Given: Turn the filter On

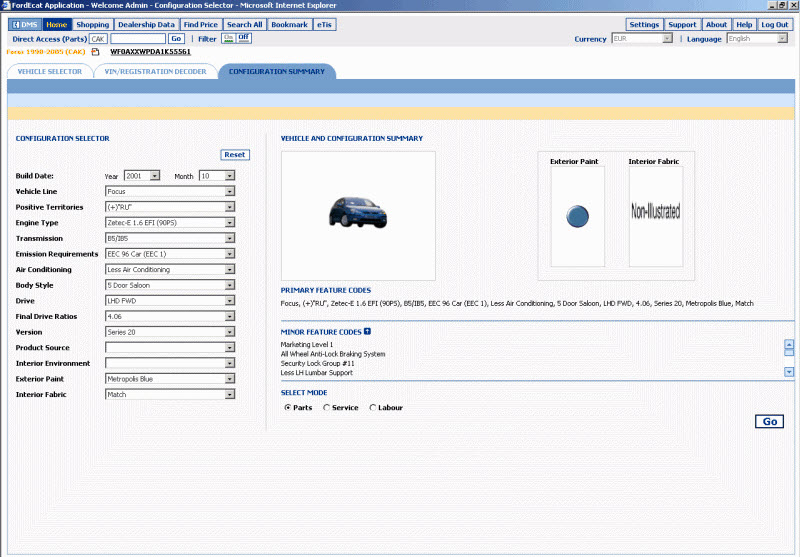Looking at the screenshot, I should click(228, 38).
